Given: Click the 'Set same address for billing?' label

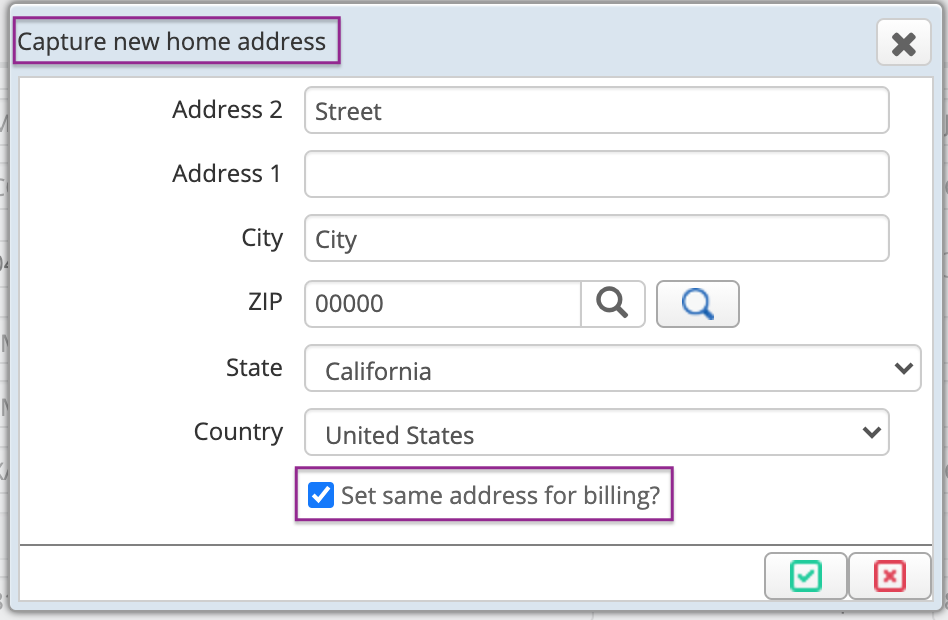Looking at the screenshot, I should click(x=501, y=495).
